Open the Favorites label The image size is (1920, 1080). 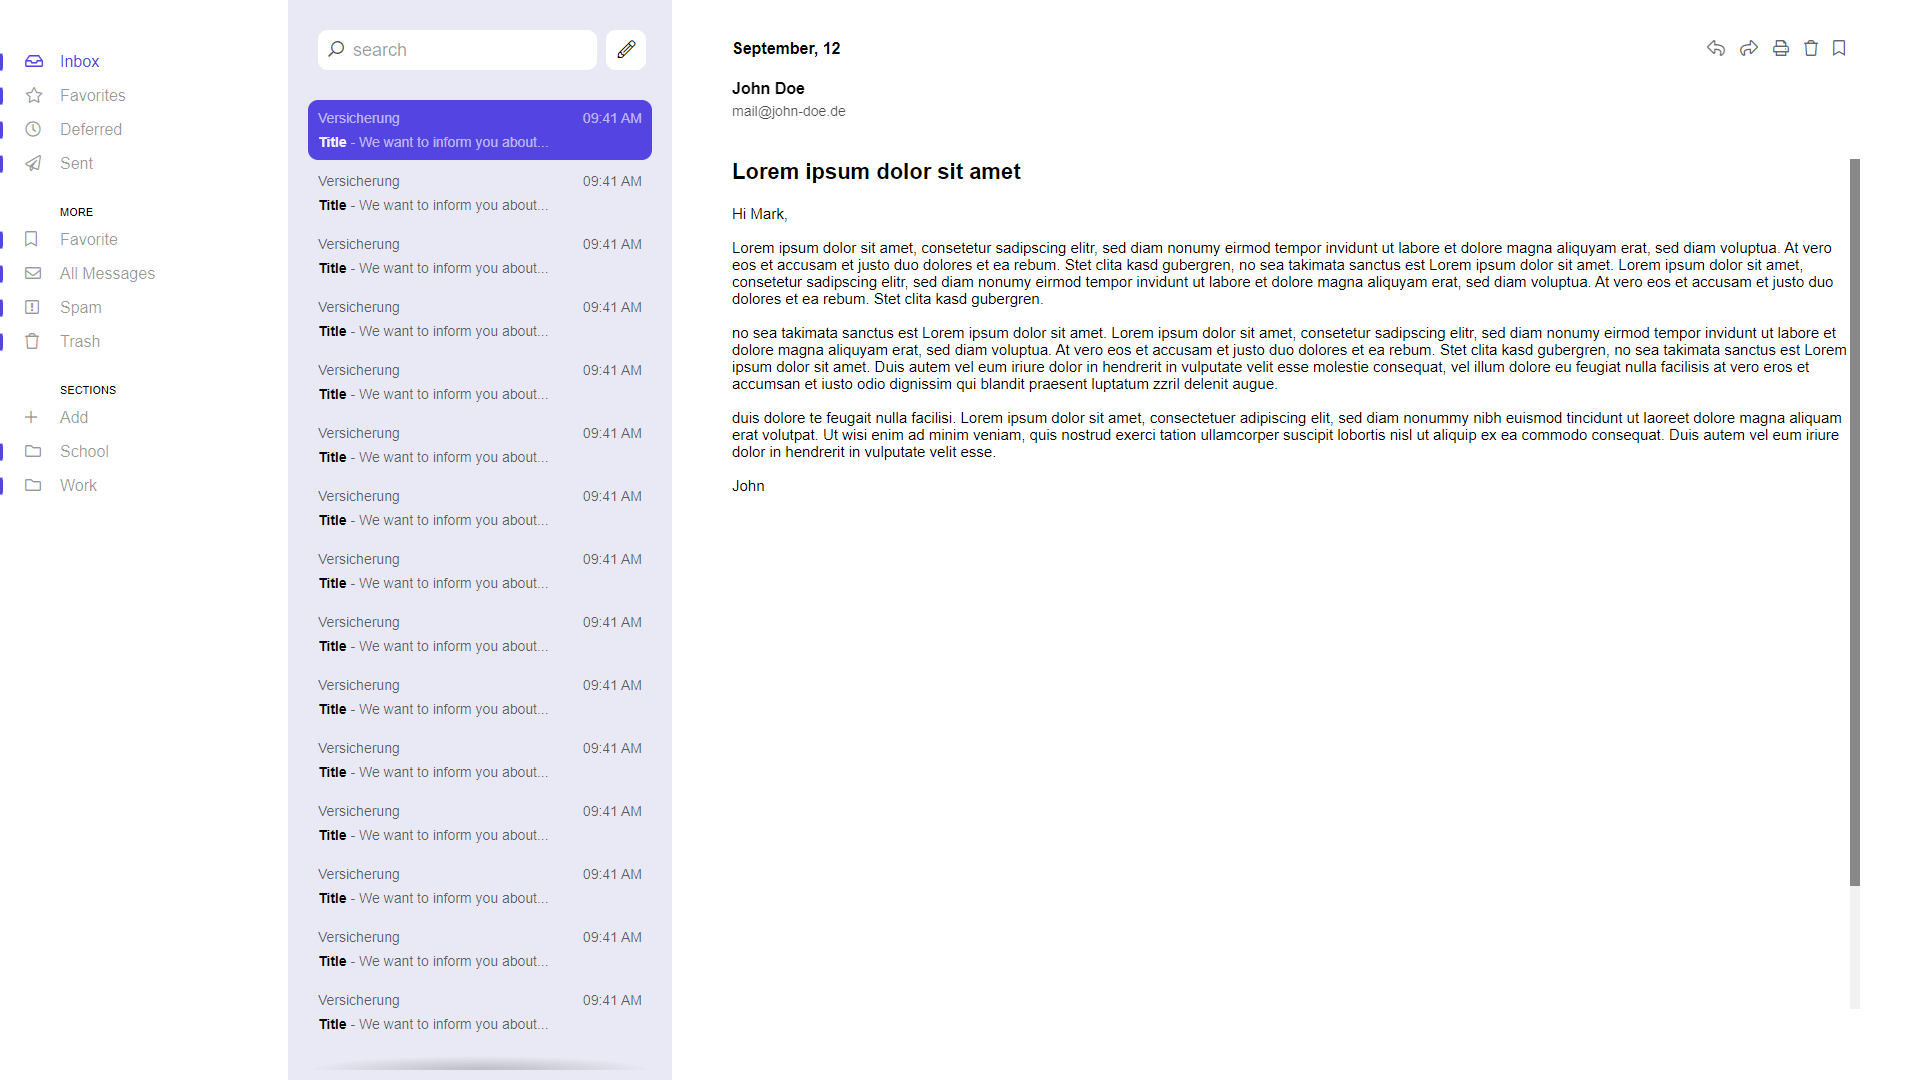[x=93, y=95]
